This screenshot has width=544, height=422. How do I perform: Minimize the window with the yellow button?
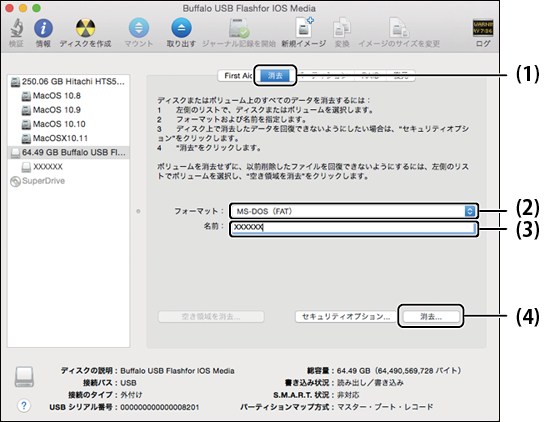pos(23,8)
